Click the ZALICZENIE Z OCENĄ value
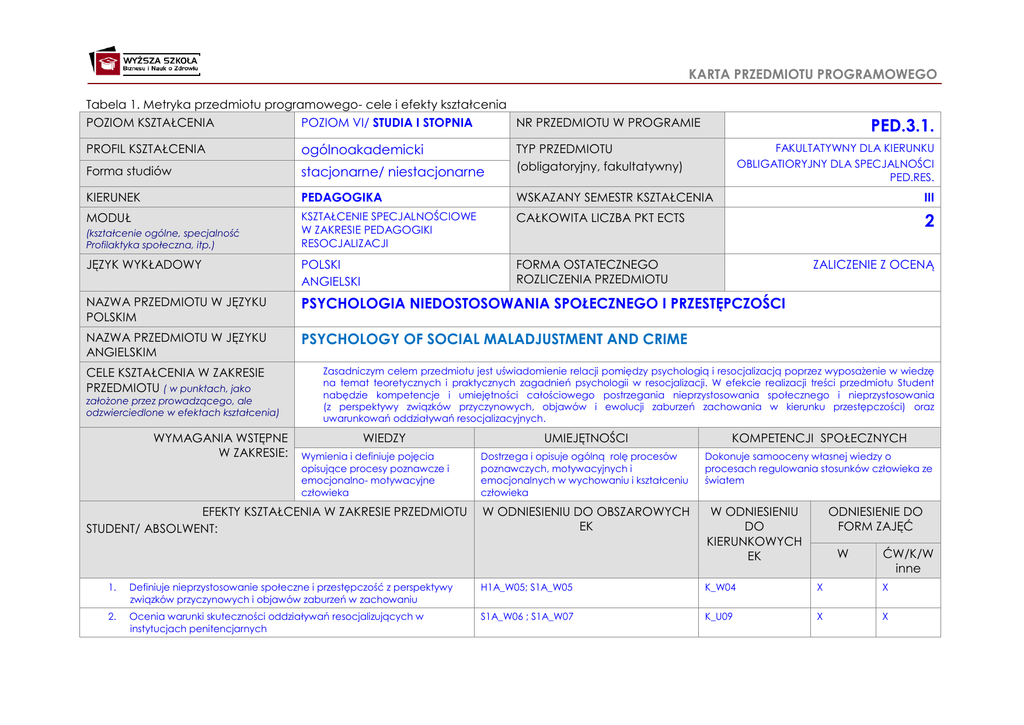 [873, 265]
